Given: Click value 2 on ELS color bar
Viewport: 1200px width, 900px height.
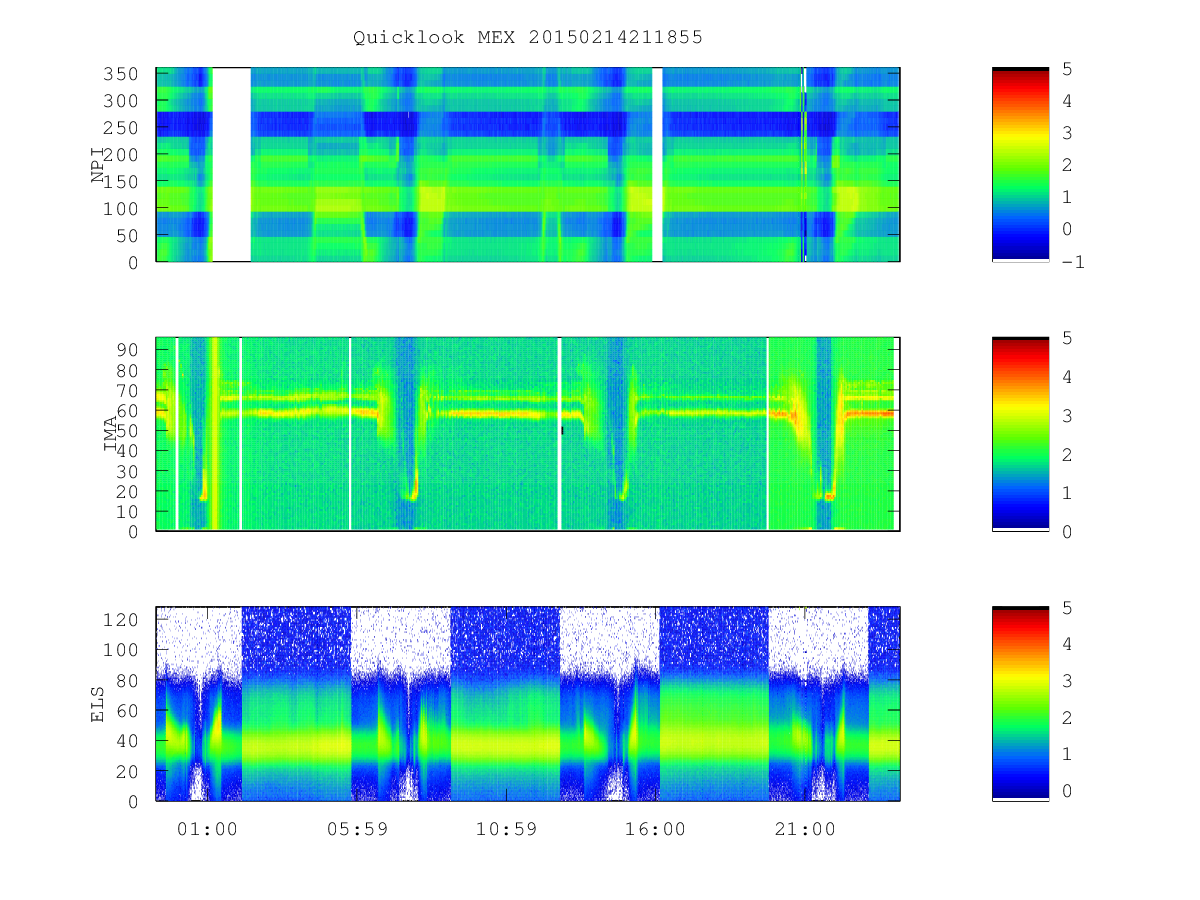Looking at the screenshot, I should [1067, 717].
